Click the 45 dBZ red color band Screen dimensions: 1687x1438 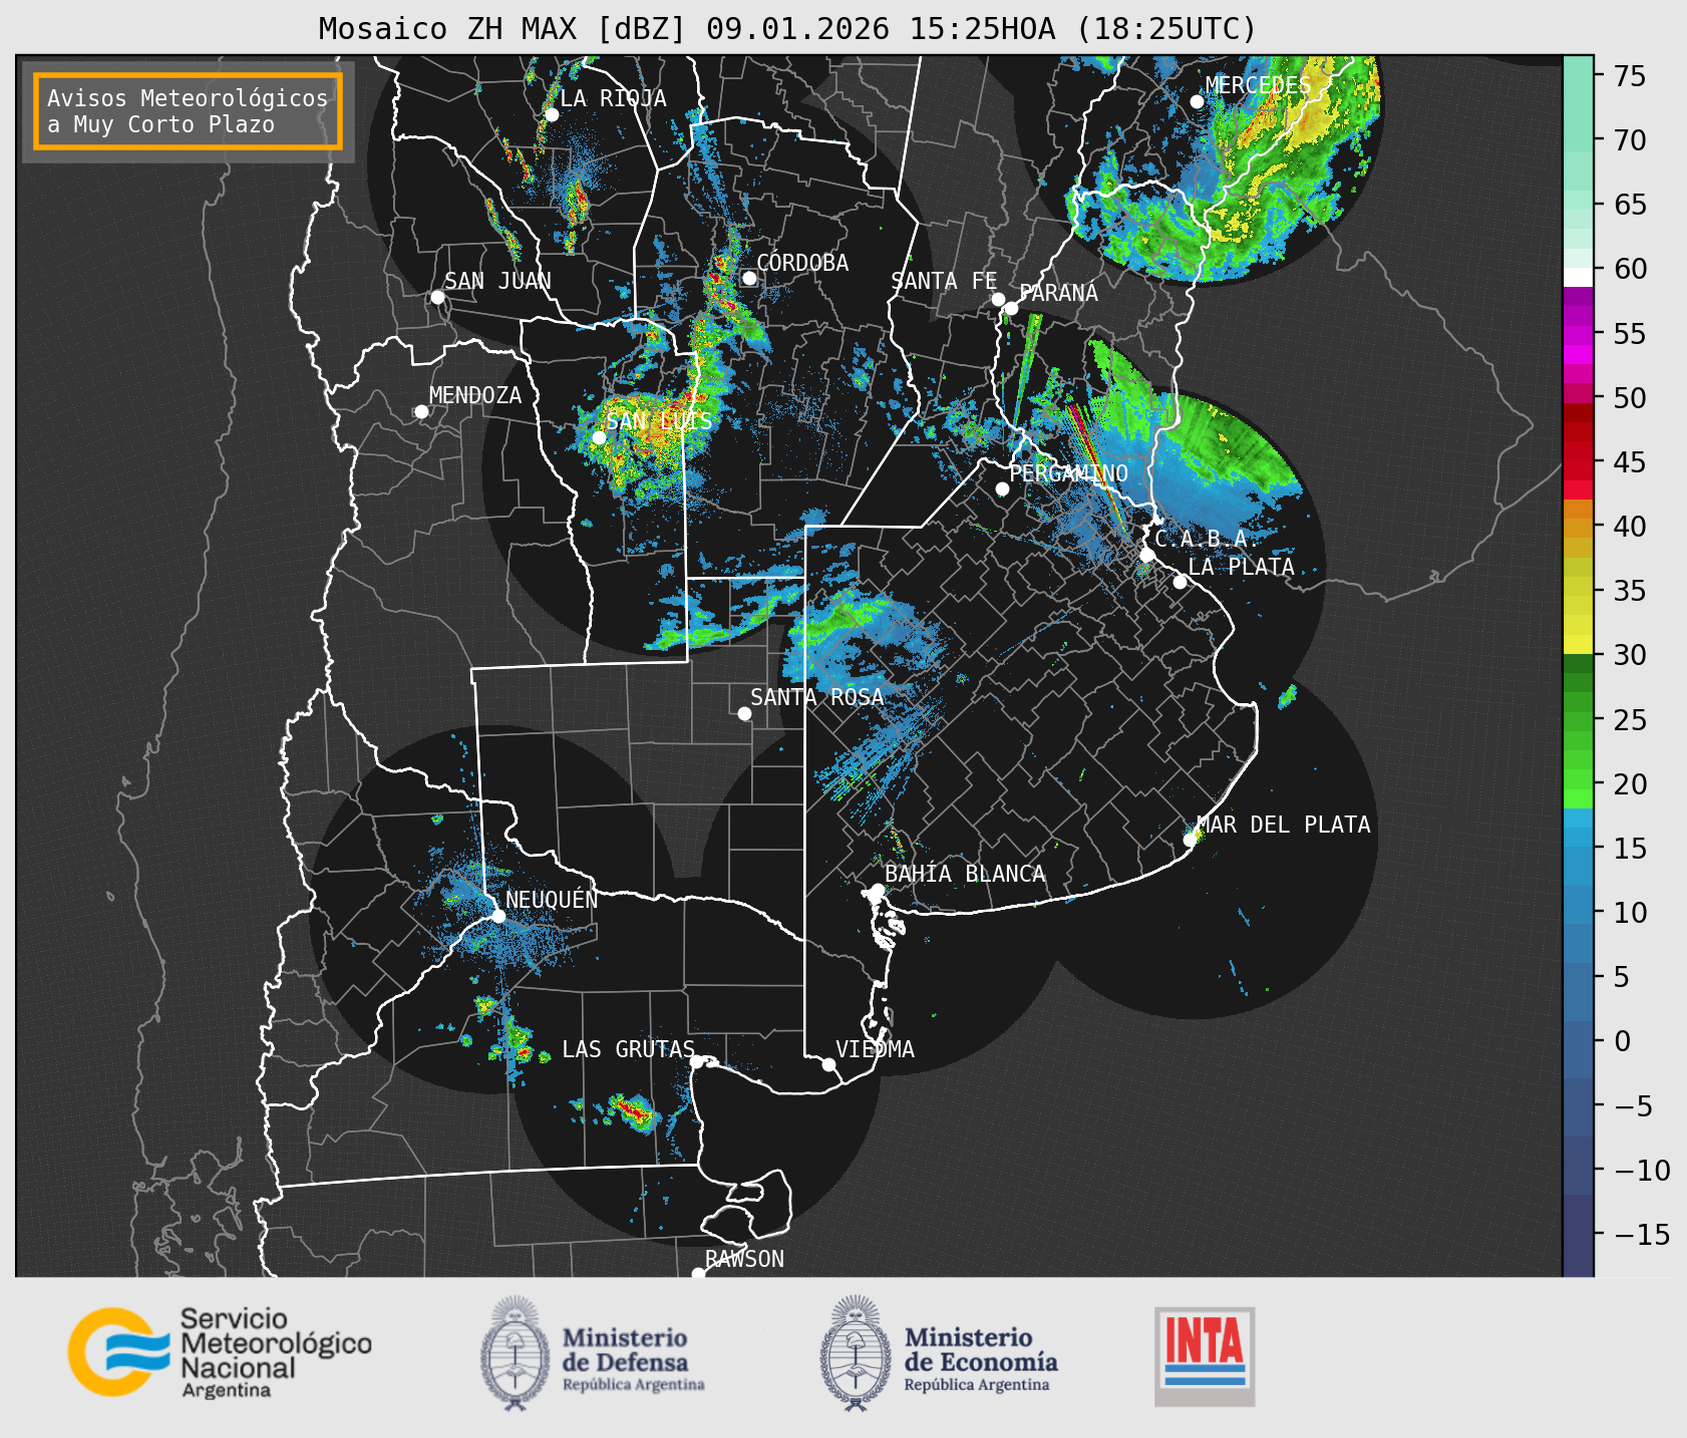tap(1578, 462)
